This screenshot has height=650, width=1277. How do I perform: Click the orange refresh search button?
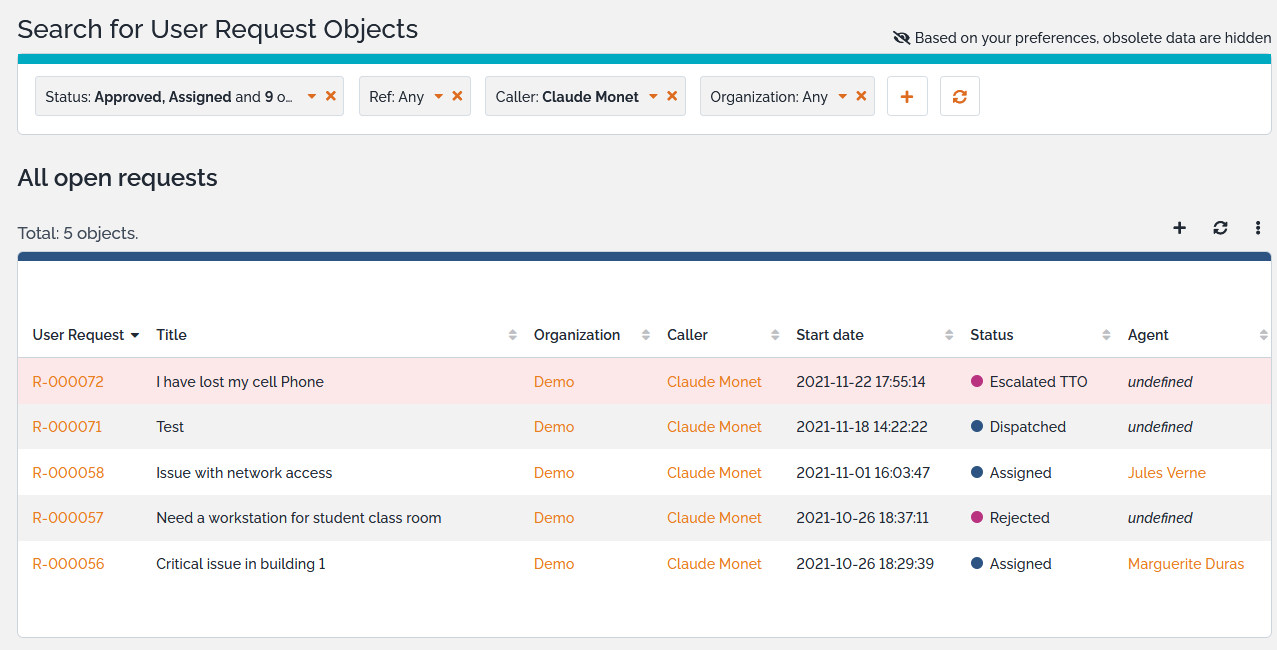click(x=959, y=97)
